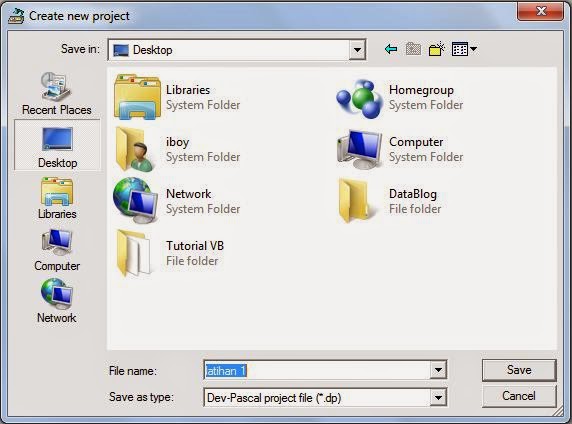572x424 pixels.
Task: Select the Network system folder icon
Action: coord(136,201)
